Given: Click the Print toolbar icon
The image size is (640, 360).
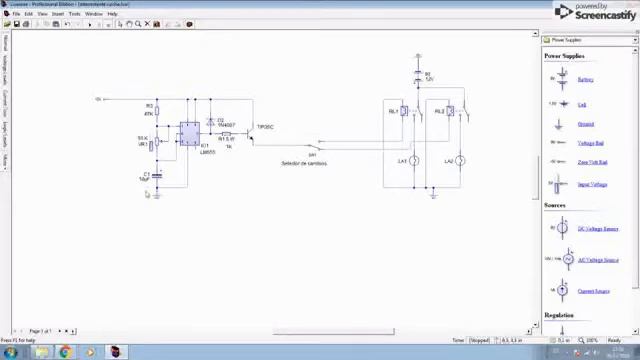Looking at the screenshot, I should click(x=26, y=24).
